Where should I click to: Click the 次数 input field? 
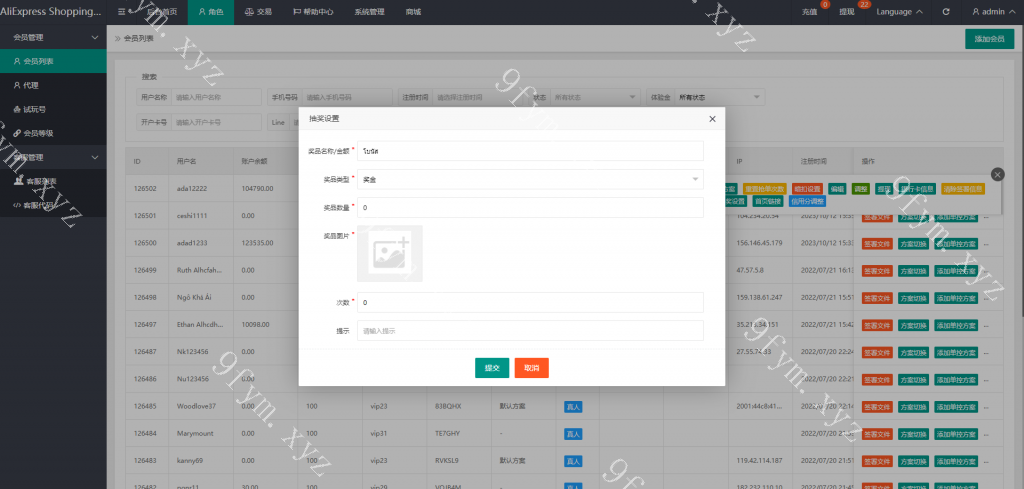click(x=530, y=302)
